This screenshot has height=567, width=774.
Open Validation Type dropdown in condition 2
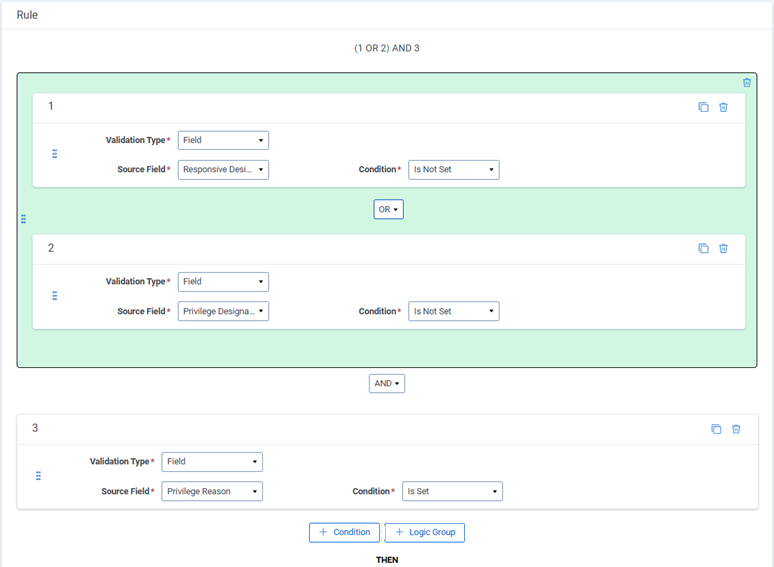coord(223,282)
